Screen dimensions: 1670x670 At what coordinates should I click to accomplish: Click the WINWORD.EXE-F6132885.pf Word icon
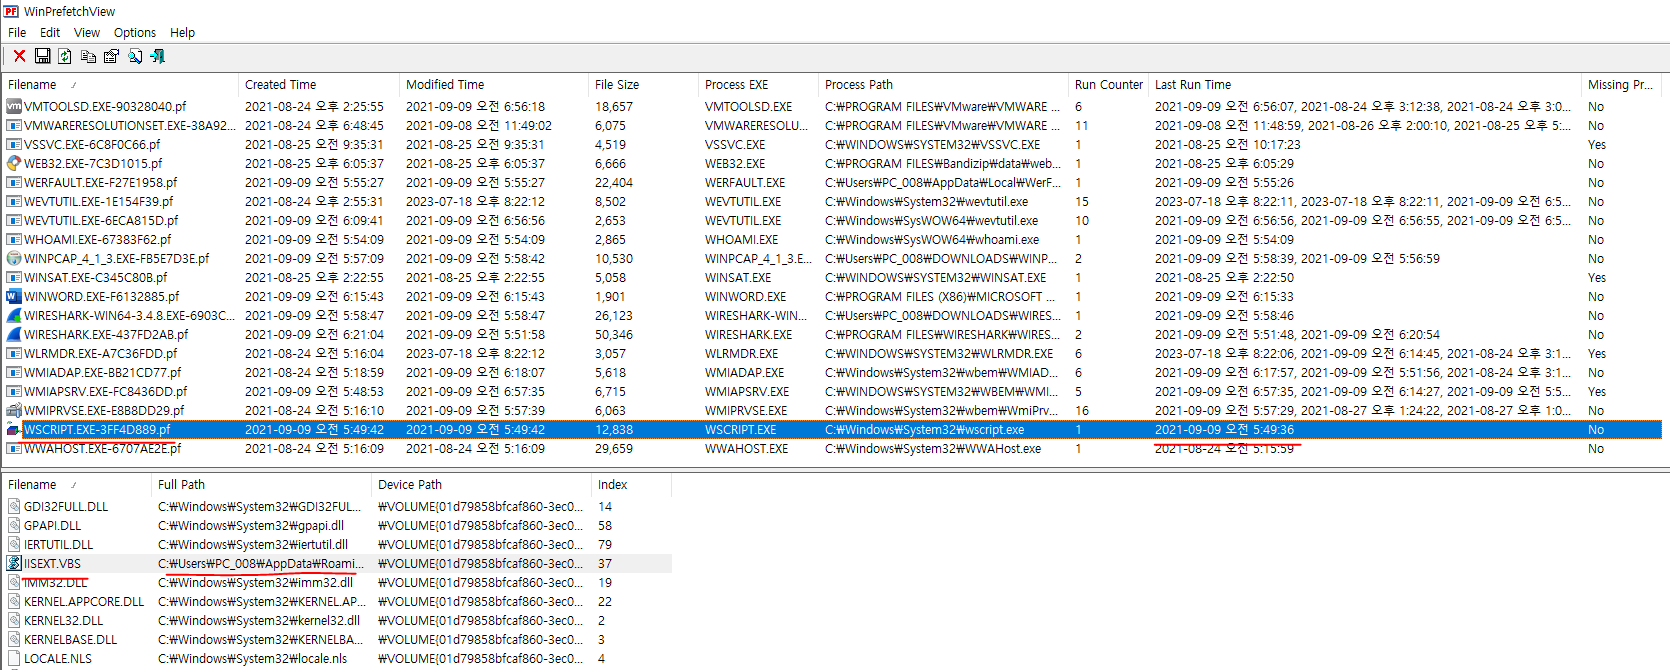14,297
